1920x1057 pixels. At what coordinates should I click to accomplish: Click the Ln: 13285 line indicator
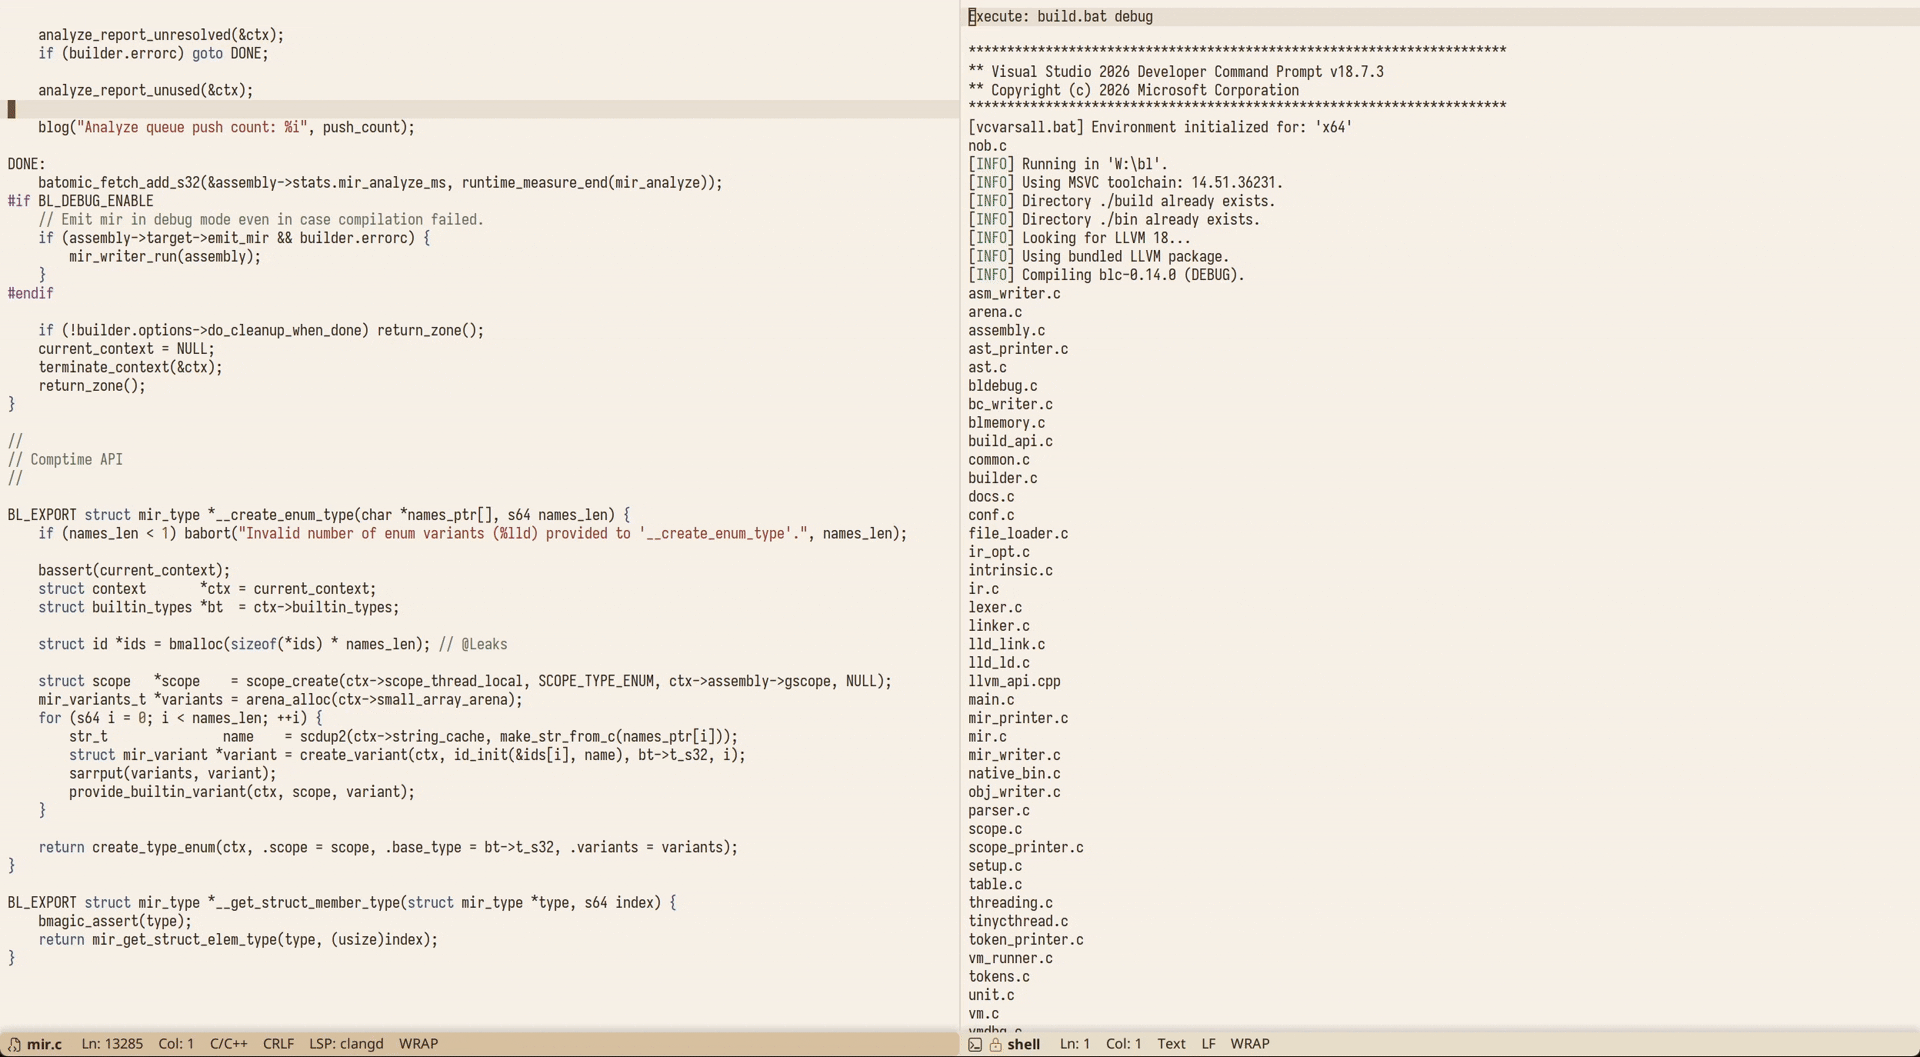click(112, 1043)
